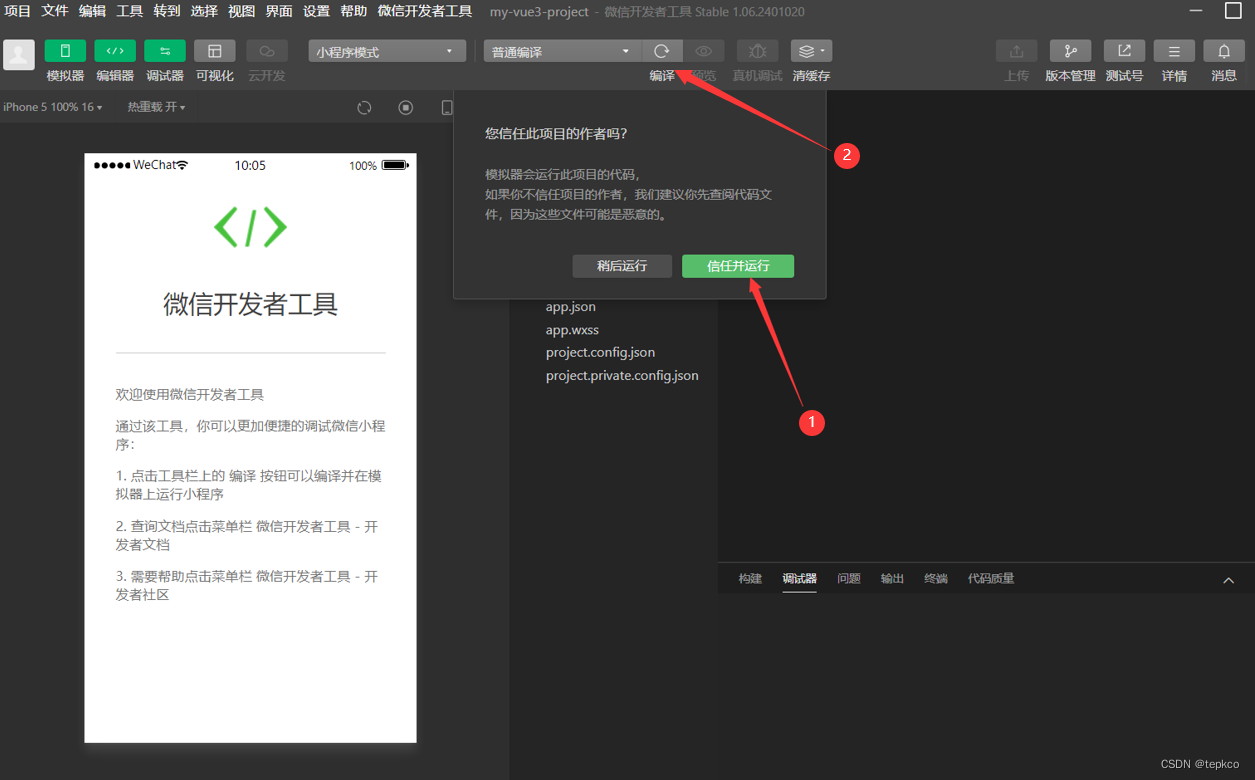Switch to the 构建 tab

(x=750, y=578)
